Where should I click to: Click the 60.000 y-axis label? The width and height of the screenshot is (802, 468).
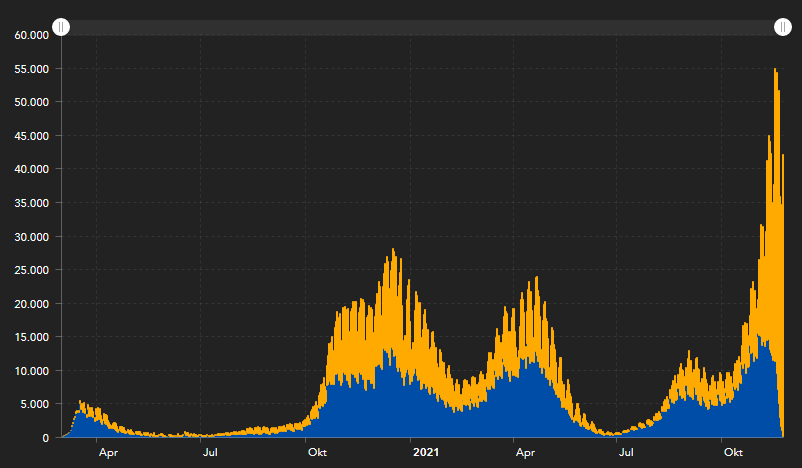pos(32,35)
